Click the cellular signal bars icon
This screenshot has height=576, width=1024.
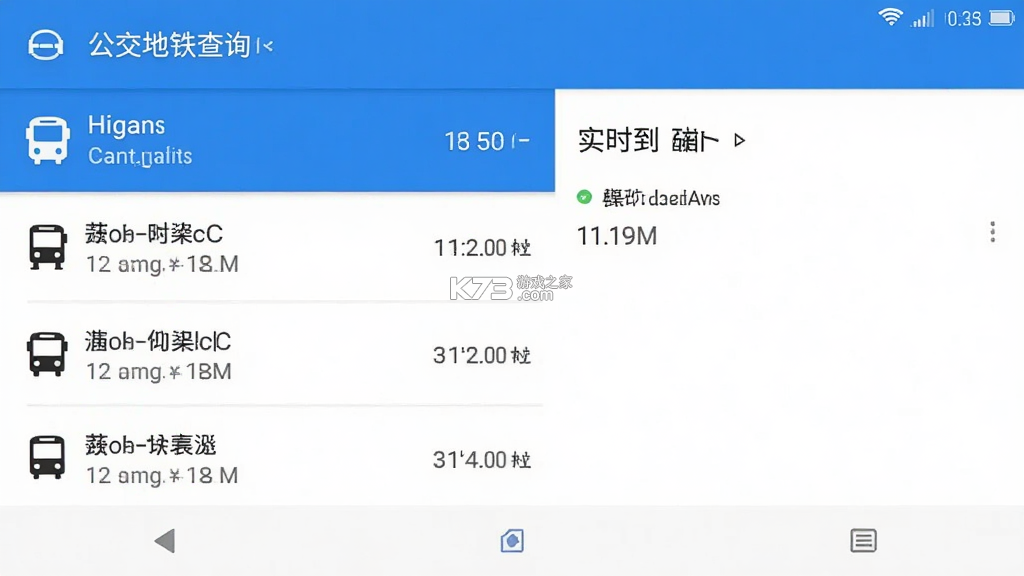[923, 18]
